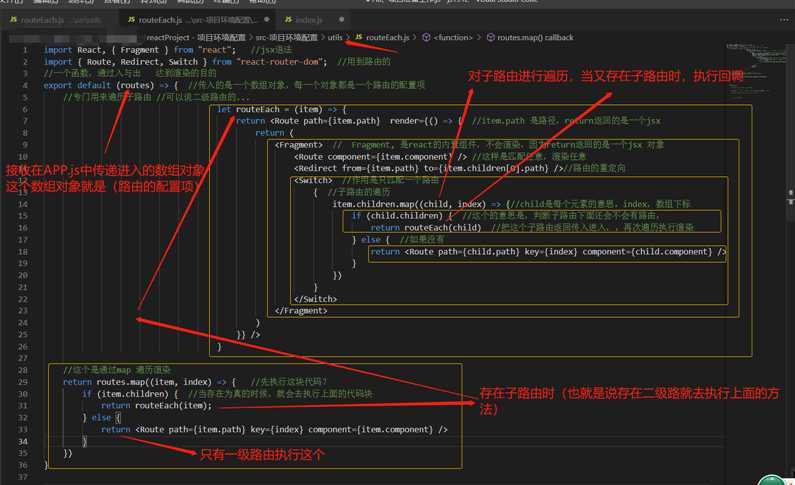Click the closing </Fragment> tag
Viewport: 795px width, 485px height.
point(301,311)
